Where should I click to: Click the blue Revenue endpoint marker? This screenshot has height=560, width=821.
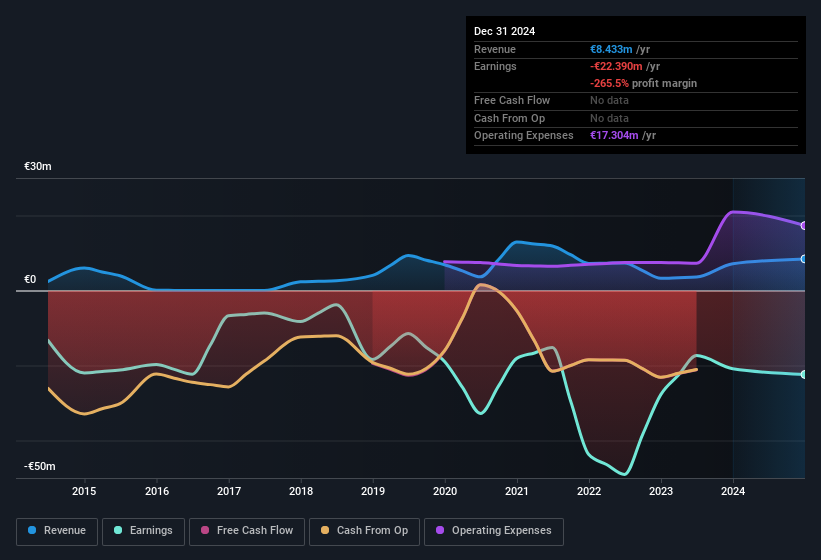(804, 259)
